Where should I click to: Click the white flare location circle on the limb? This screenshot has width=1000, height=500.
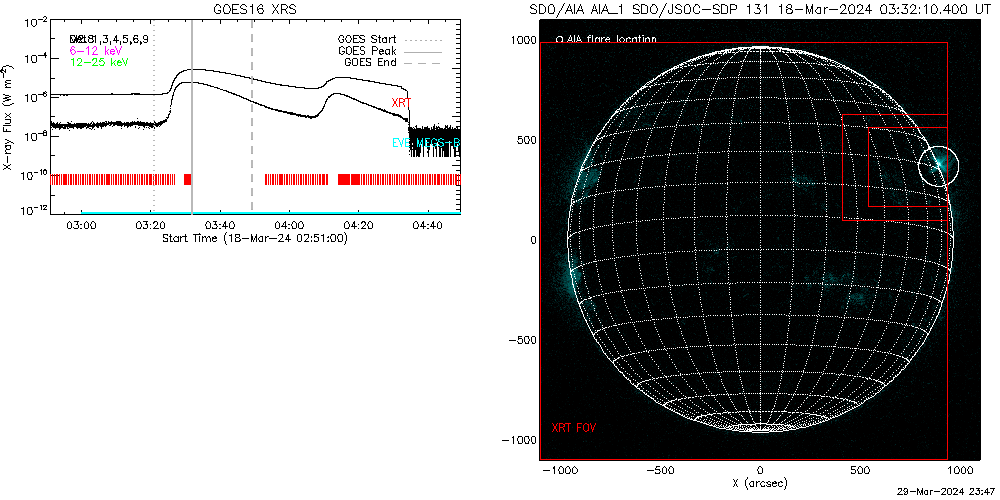938,166
